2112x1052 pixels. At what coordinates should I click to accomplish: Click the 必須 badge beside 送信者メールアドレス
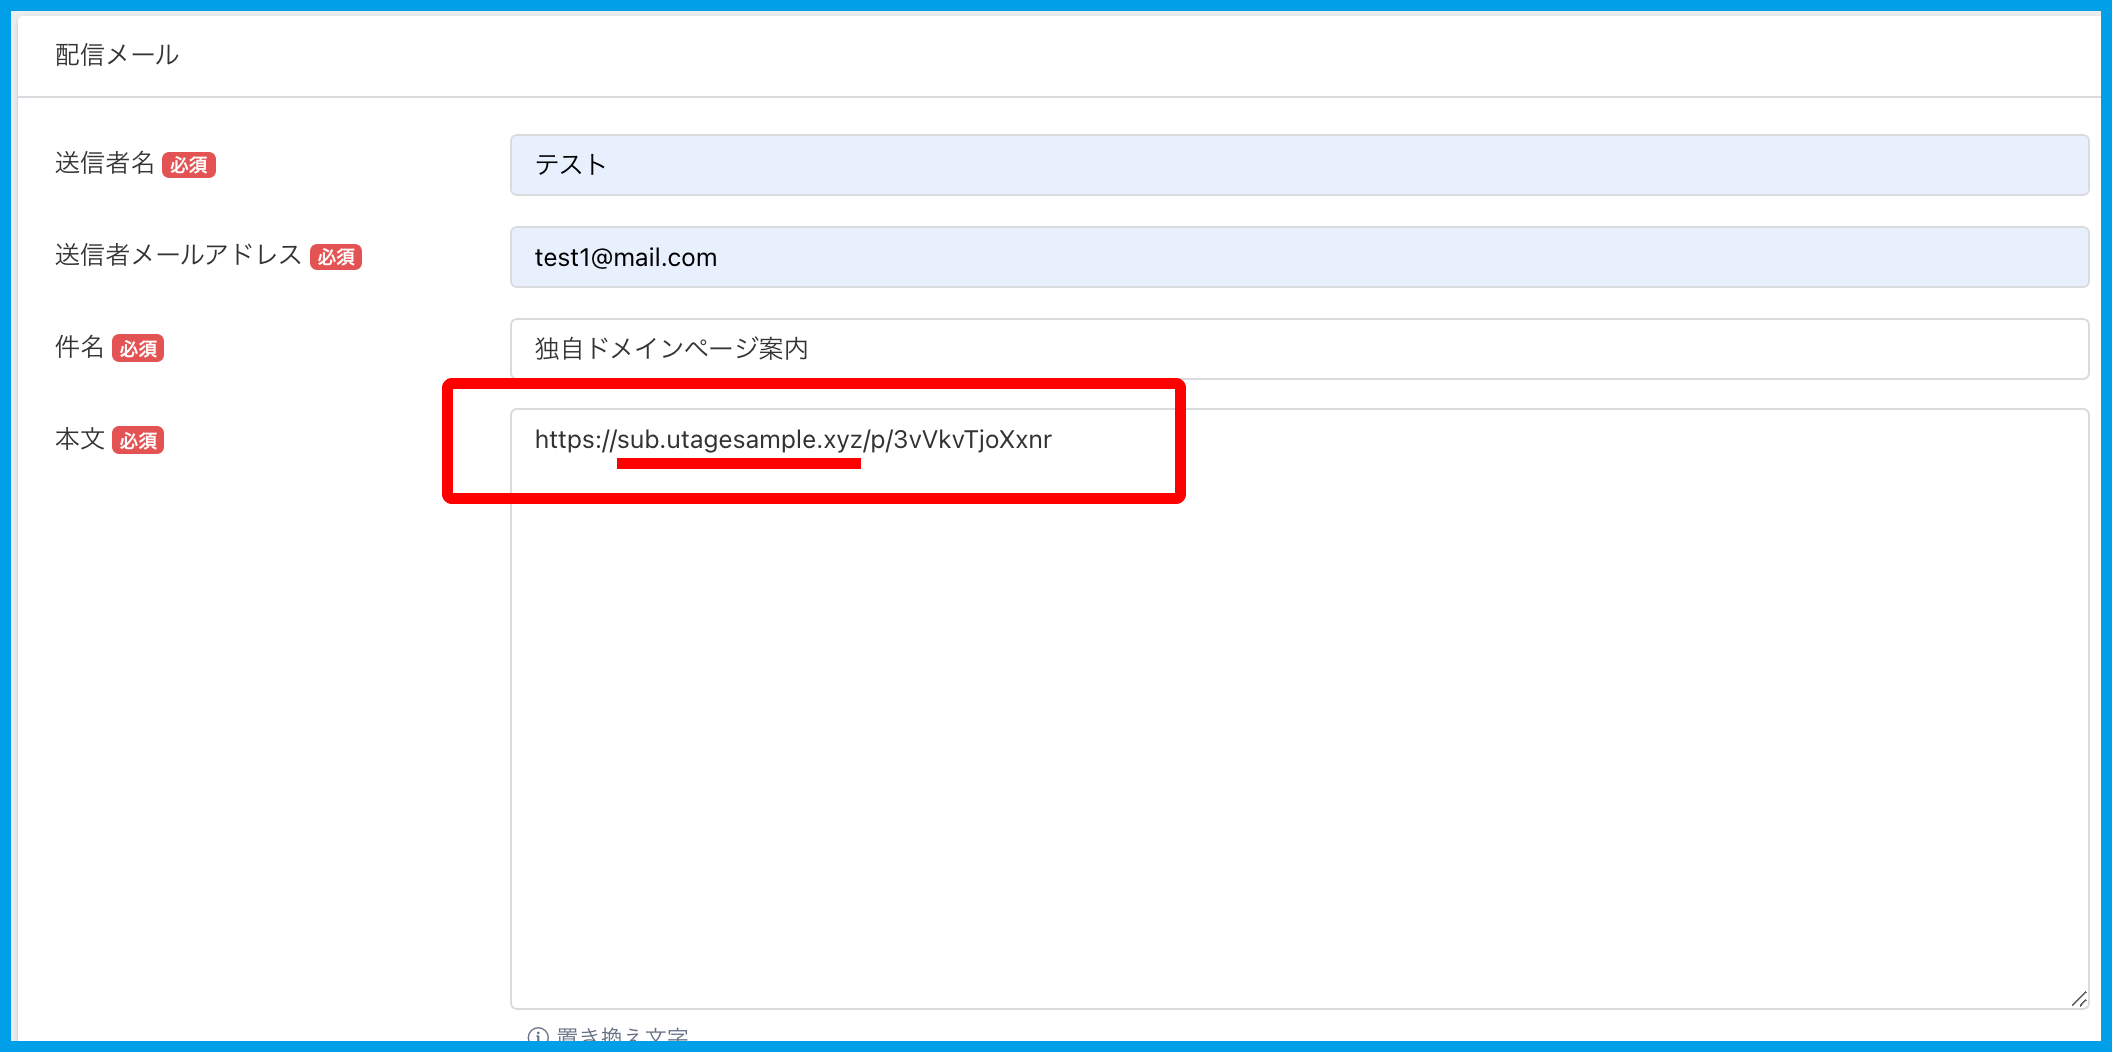(336, 257)
